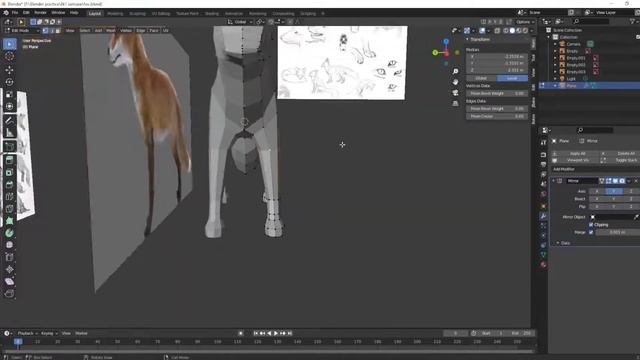This screenshot has width=640, height=360.
Task: Click the Apply All button
Action: tap(575, 153)
